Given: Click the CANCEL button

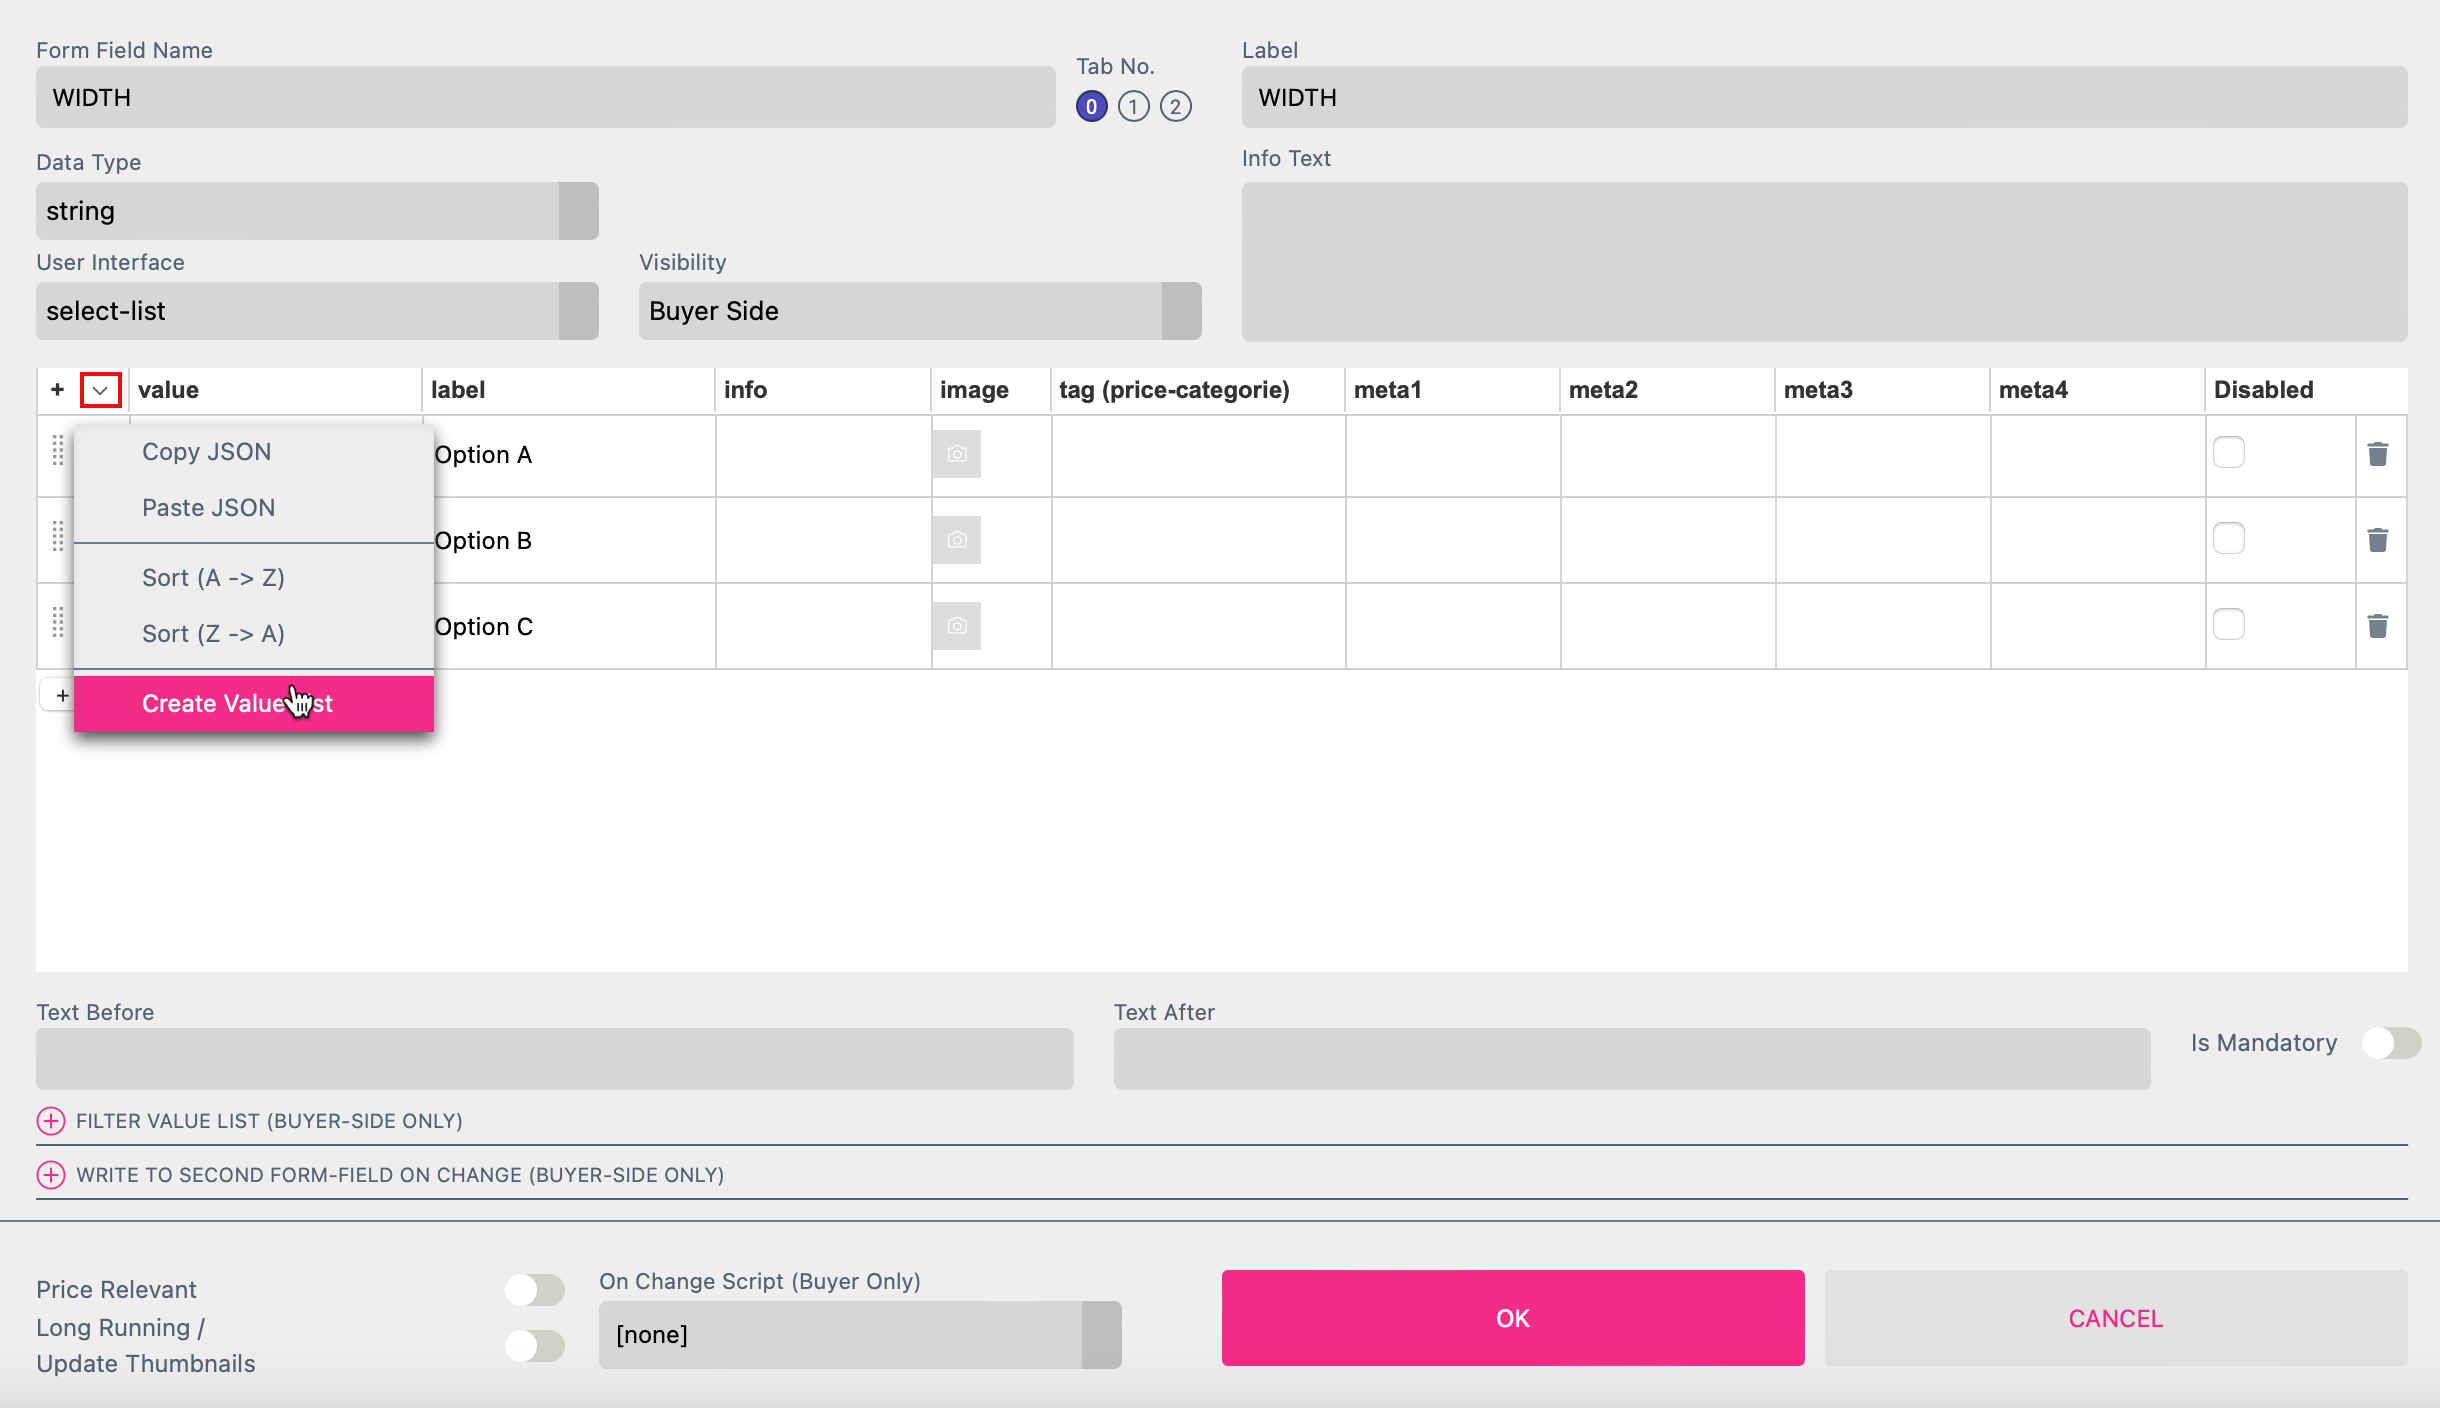Looking at the screenshot, I should click(x=2113, y=1317).
